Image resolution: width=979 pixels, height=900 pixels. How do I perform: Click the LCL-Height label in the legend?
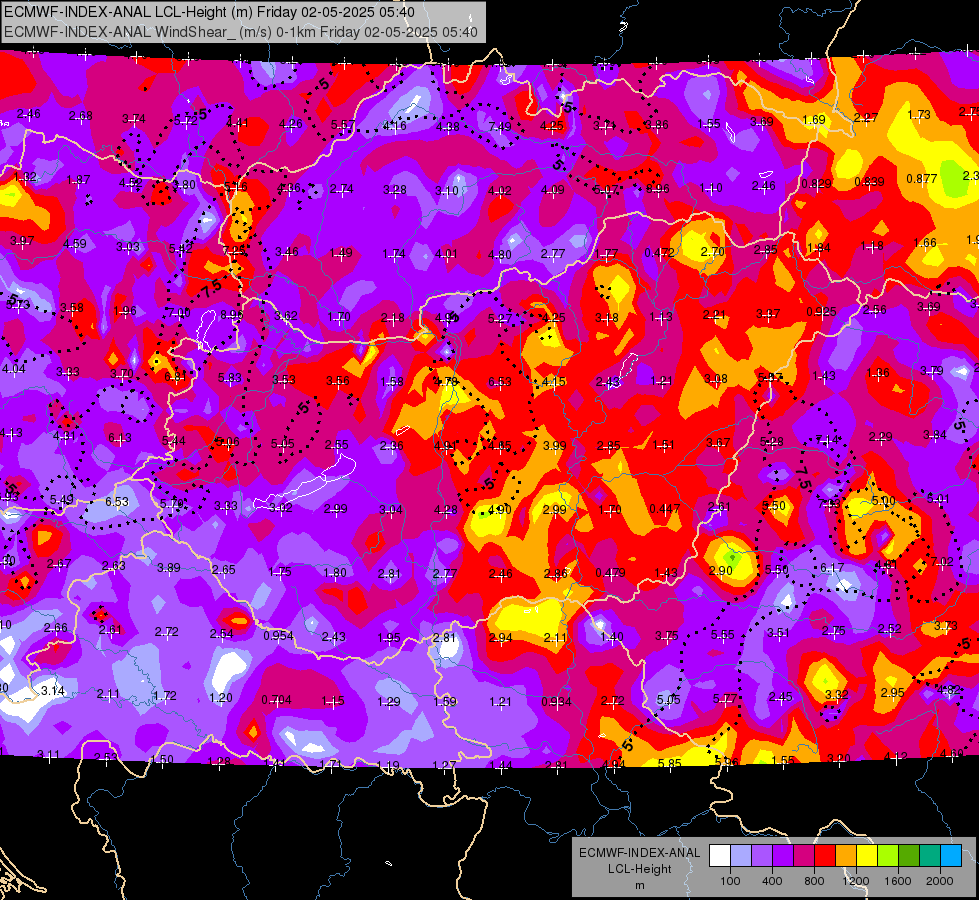point(640,869)
